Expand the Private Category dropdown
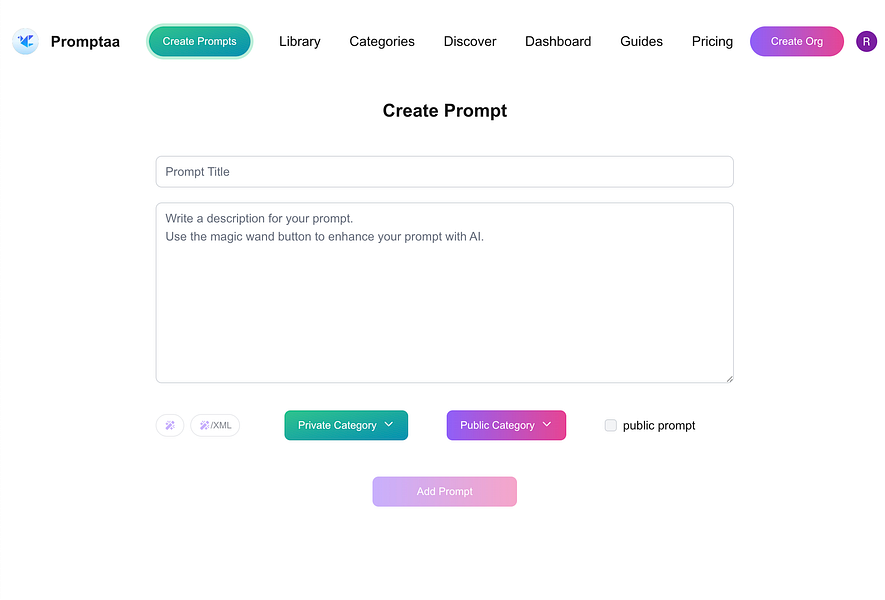 point(346,425)
